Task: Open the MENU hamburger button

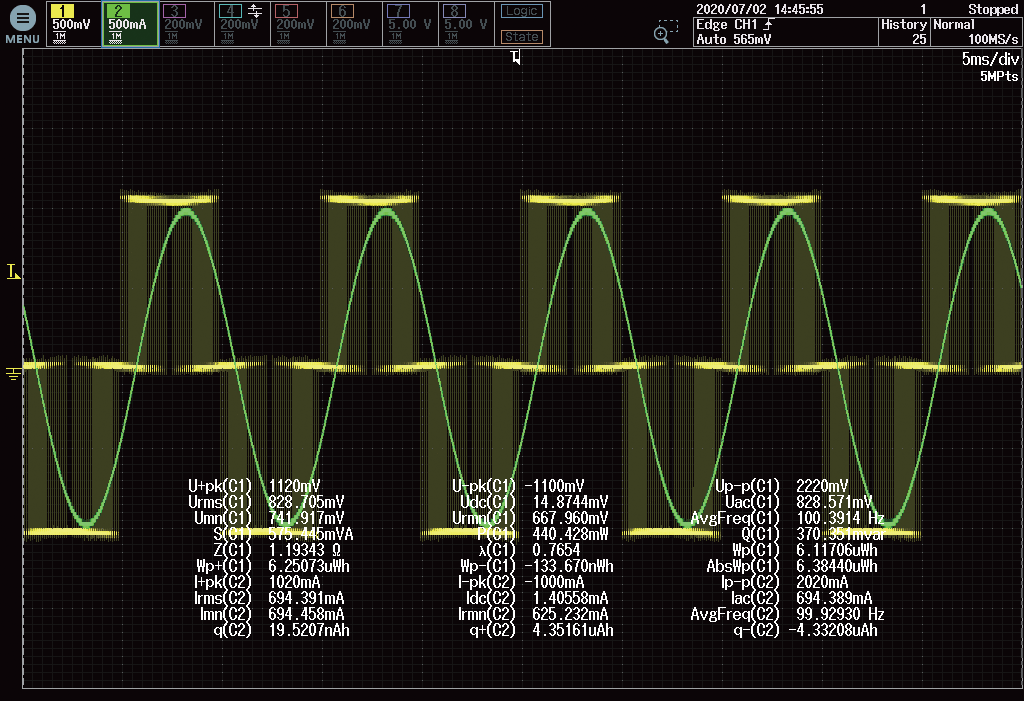Action: point(22,24)
